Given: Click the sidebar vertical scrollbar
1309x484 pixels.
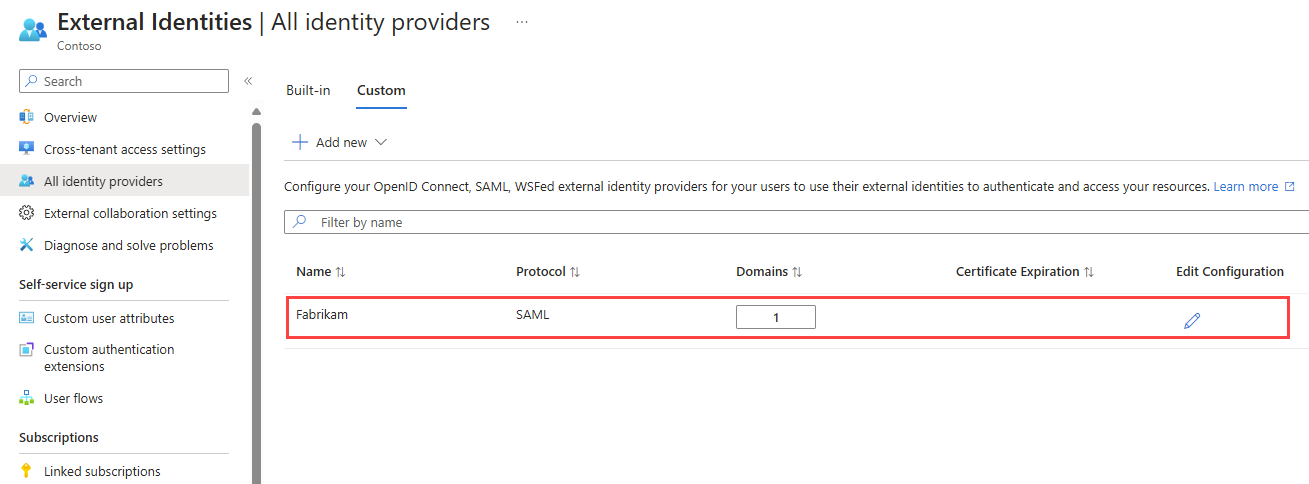Looking at the screenshot, I should [256, 300].
